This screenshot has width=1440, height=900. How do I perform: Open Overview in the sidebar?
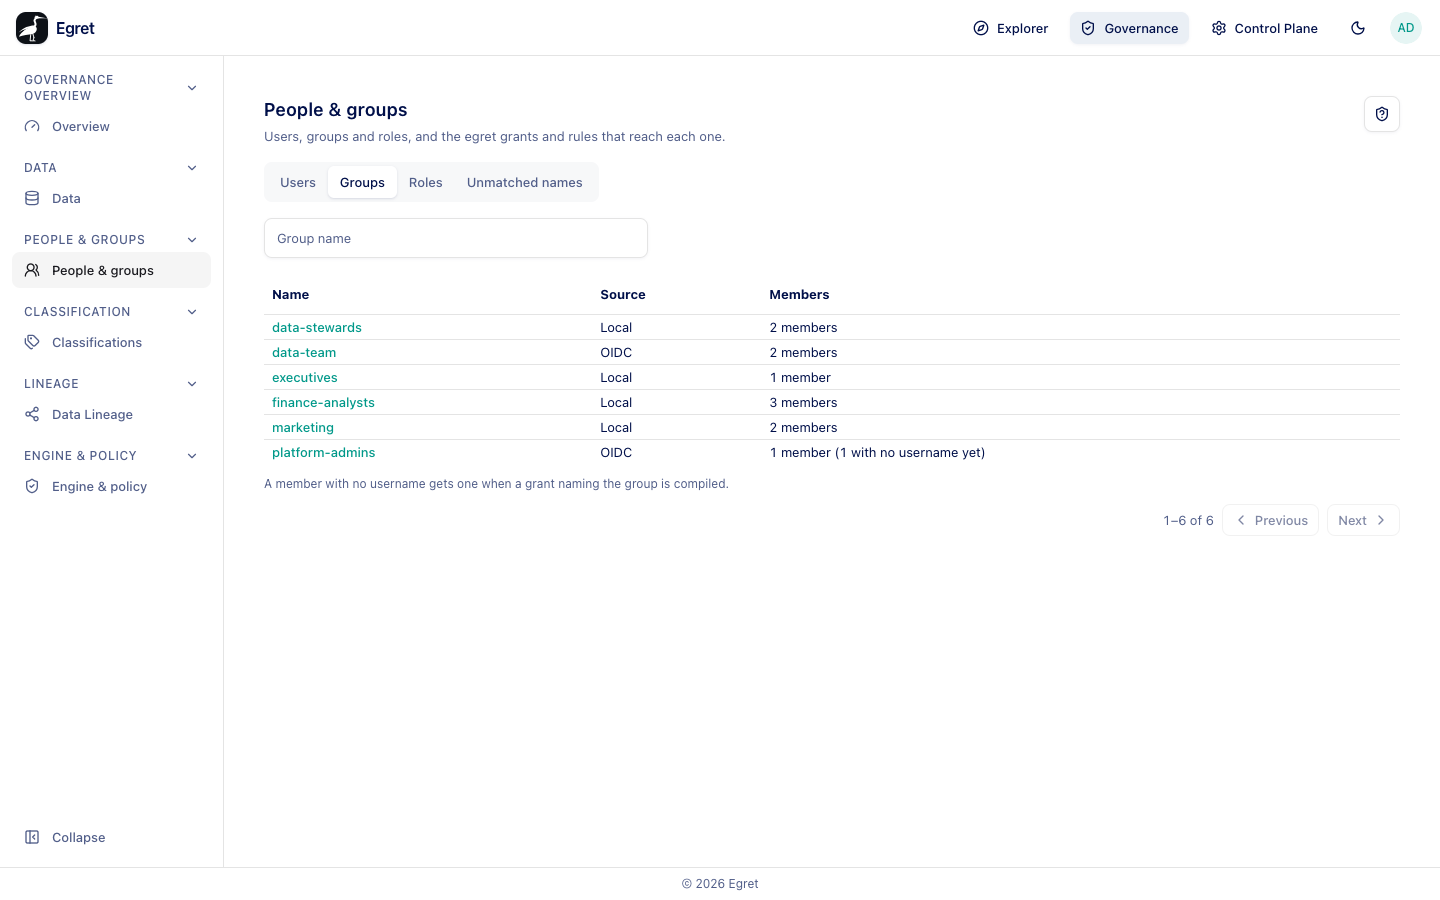(x=111, y=126)
